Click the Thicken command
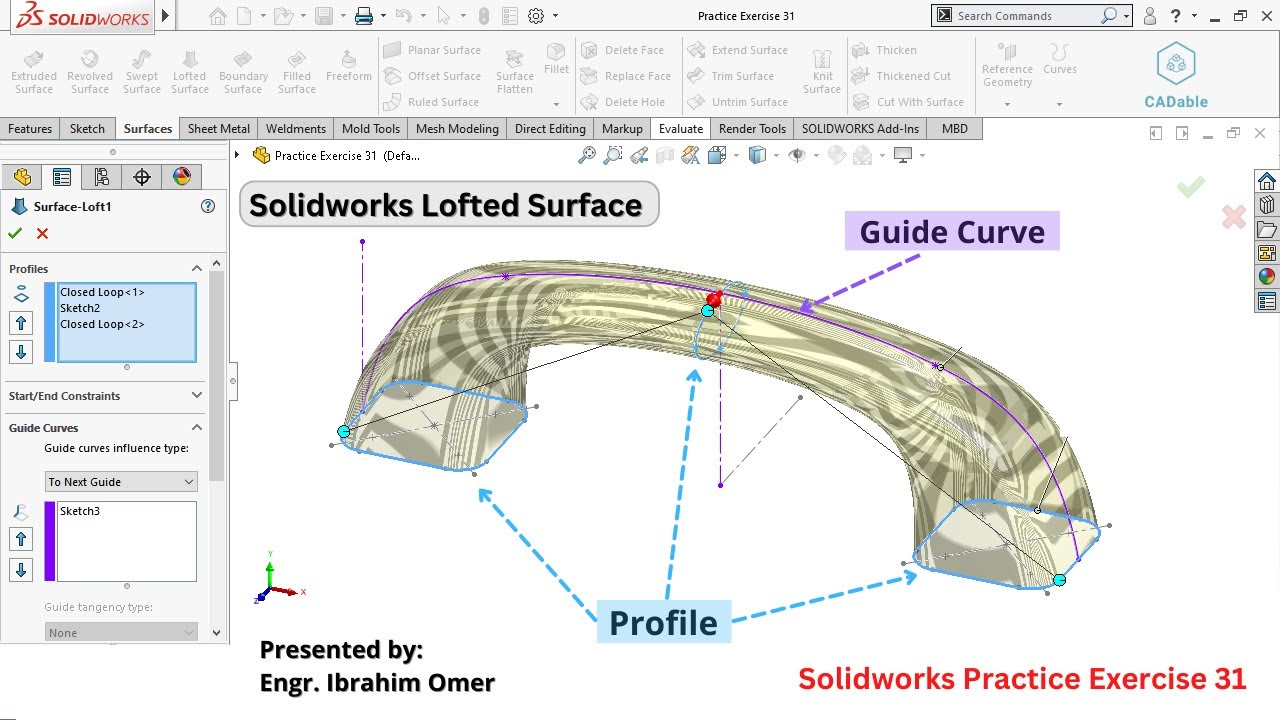 884,50
